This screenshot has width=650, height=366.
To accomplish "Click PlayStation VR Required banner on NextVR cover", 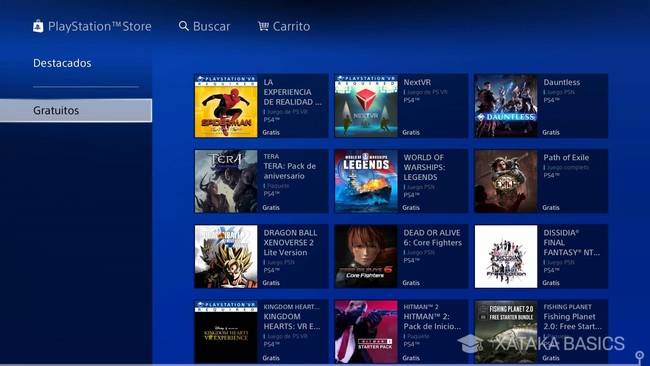I will (366, 80).
